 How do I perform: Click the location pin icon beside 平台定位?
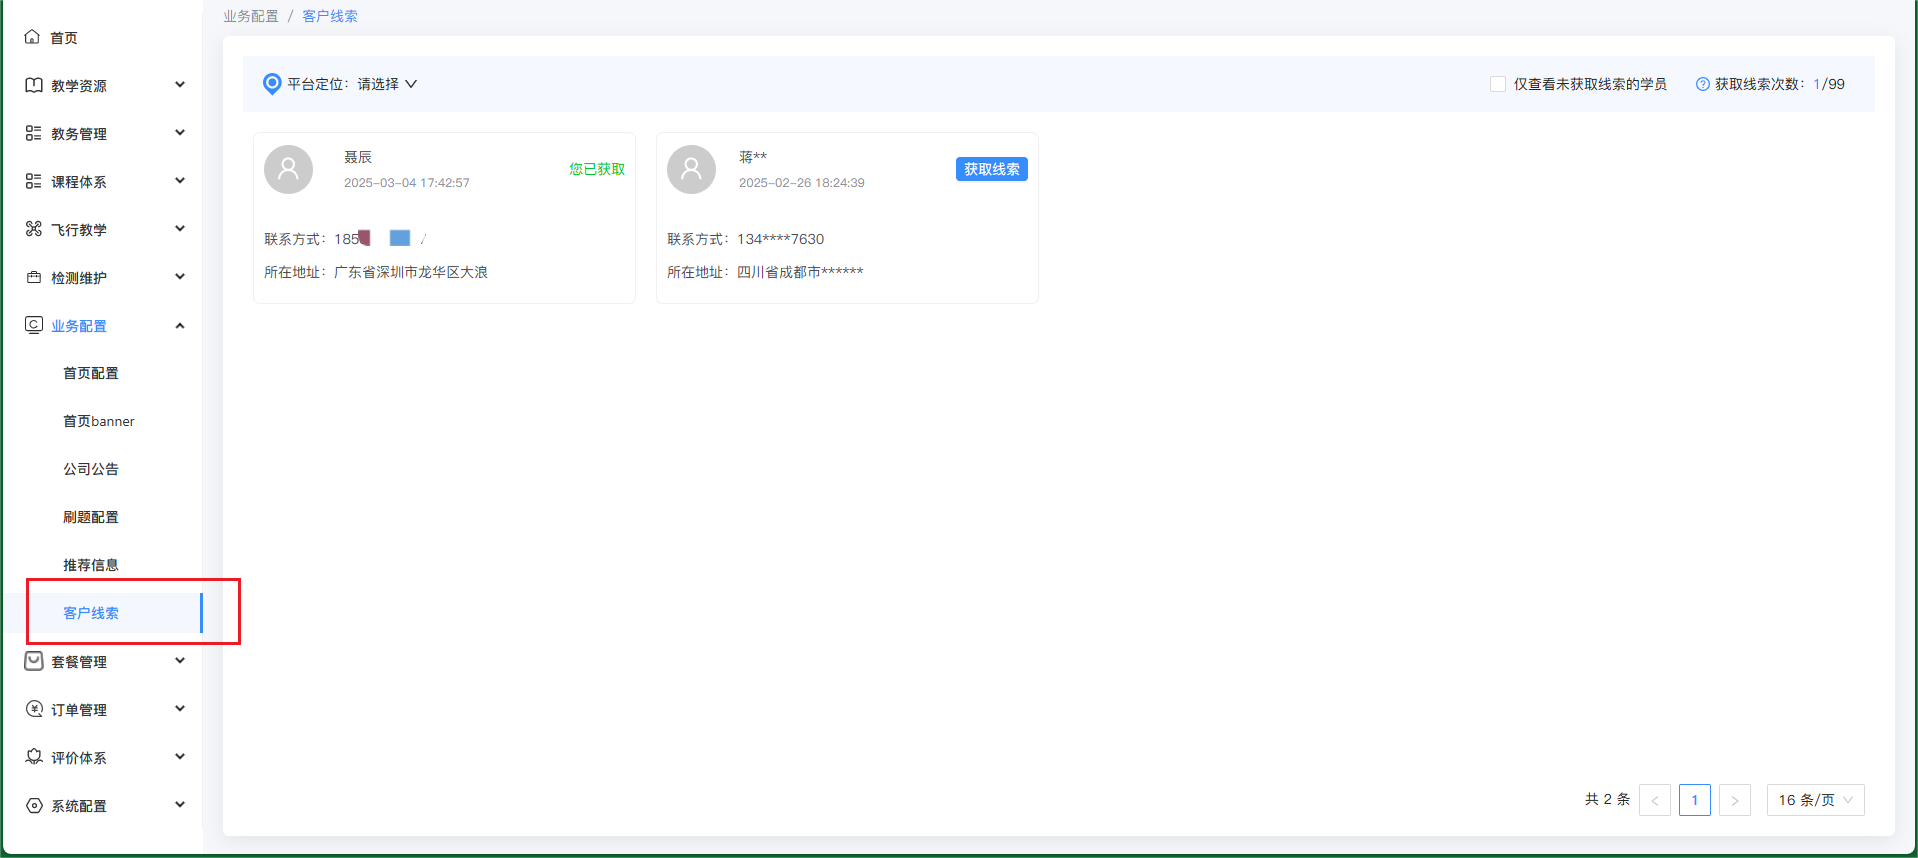point(271,84)
